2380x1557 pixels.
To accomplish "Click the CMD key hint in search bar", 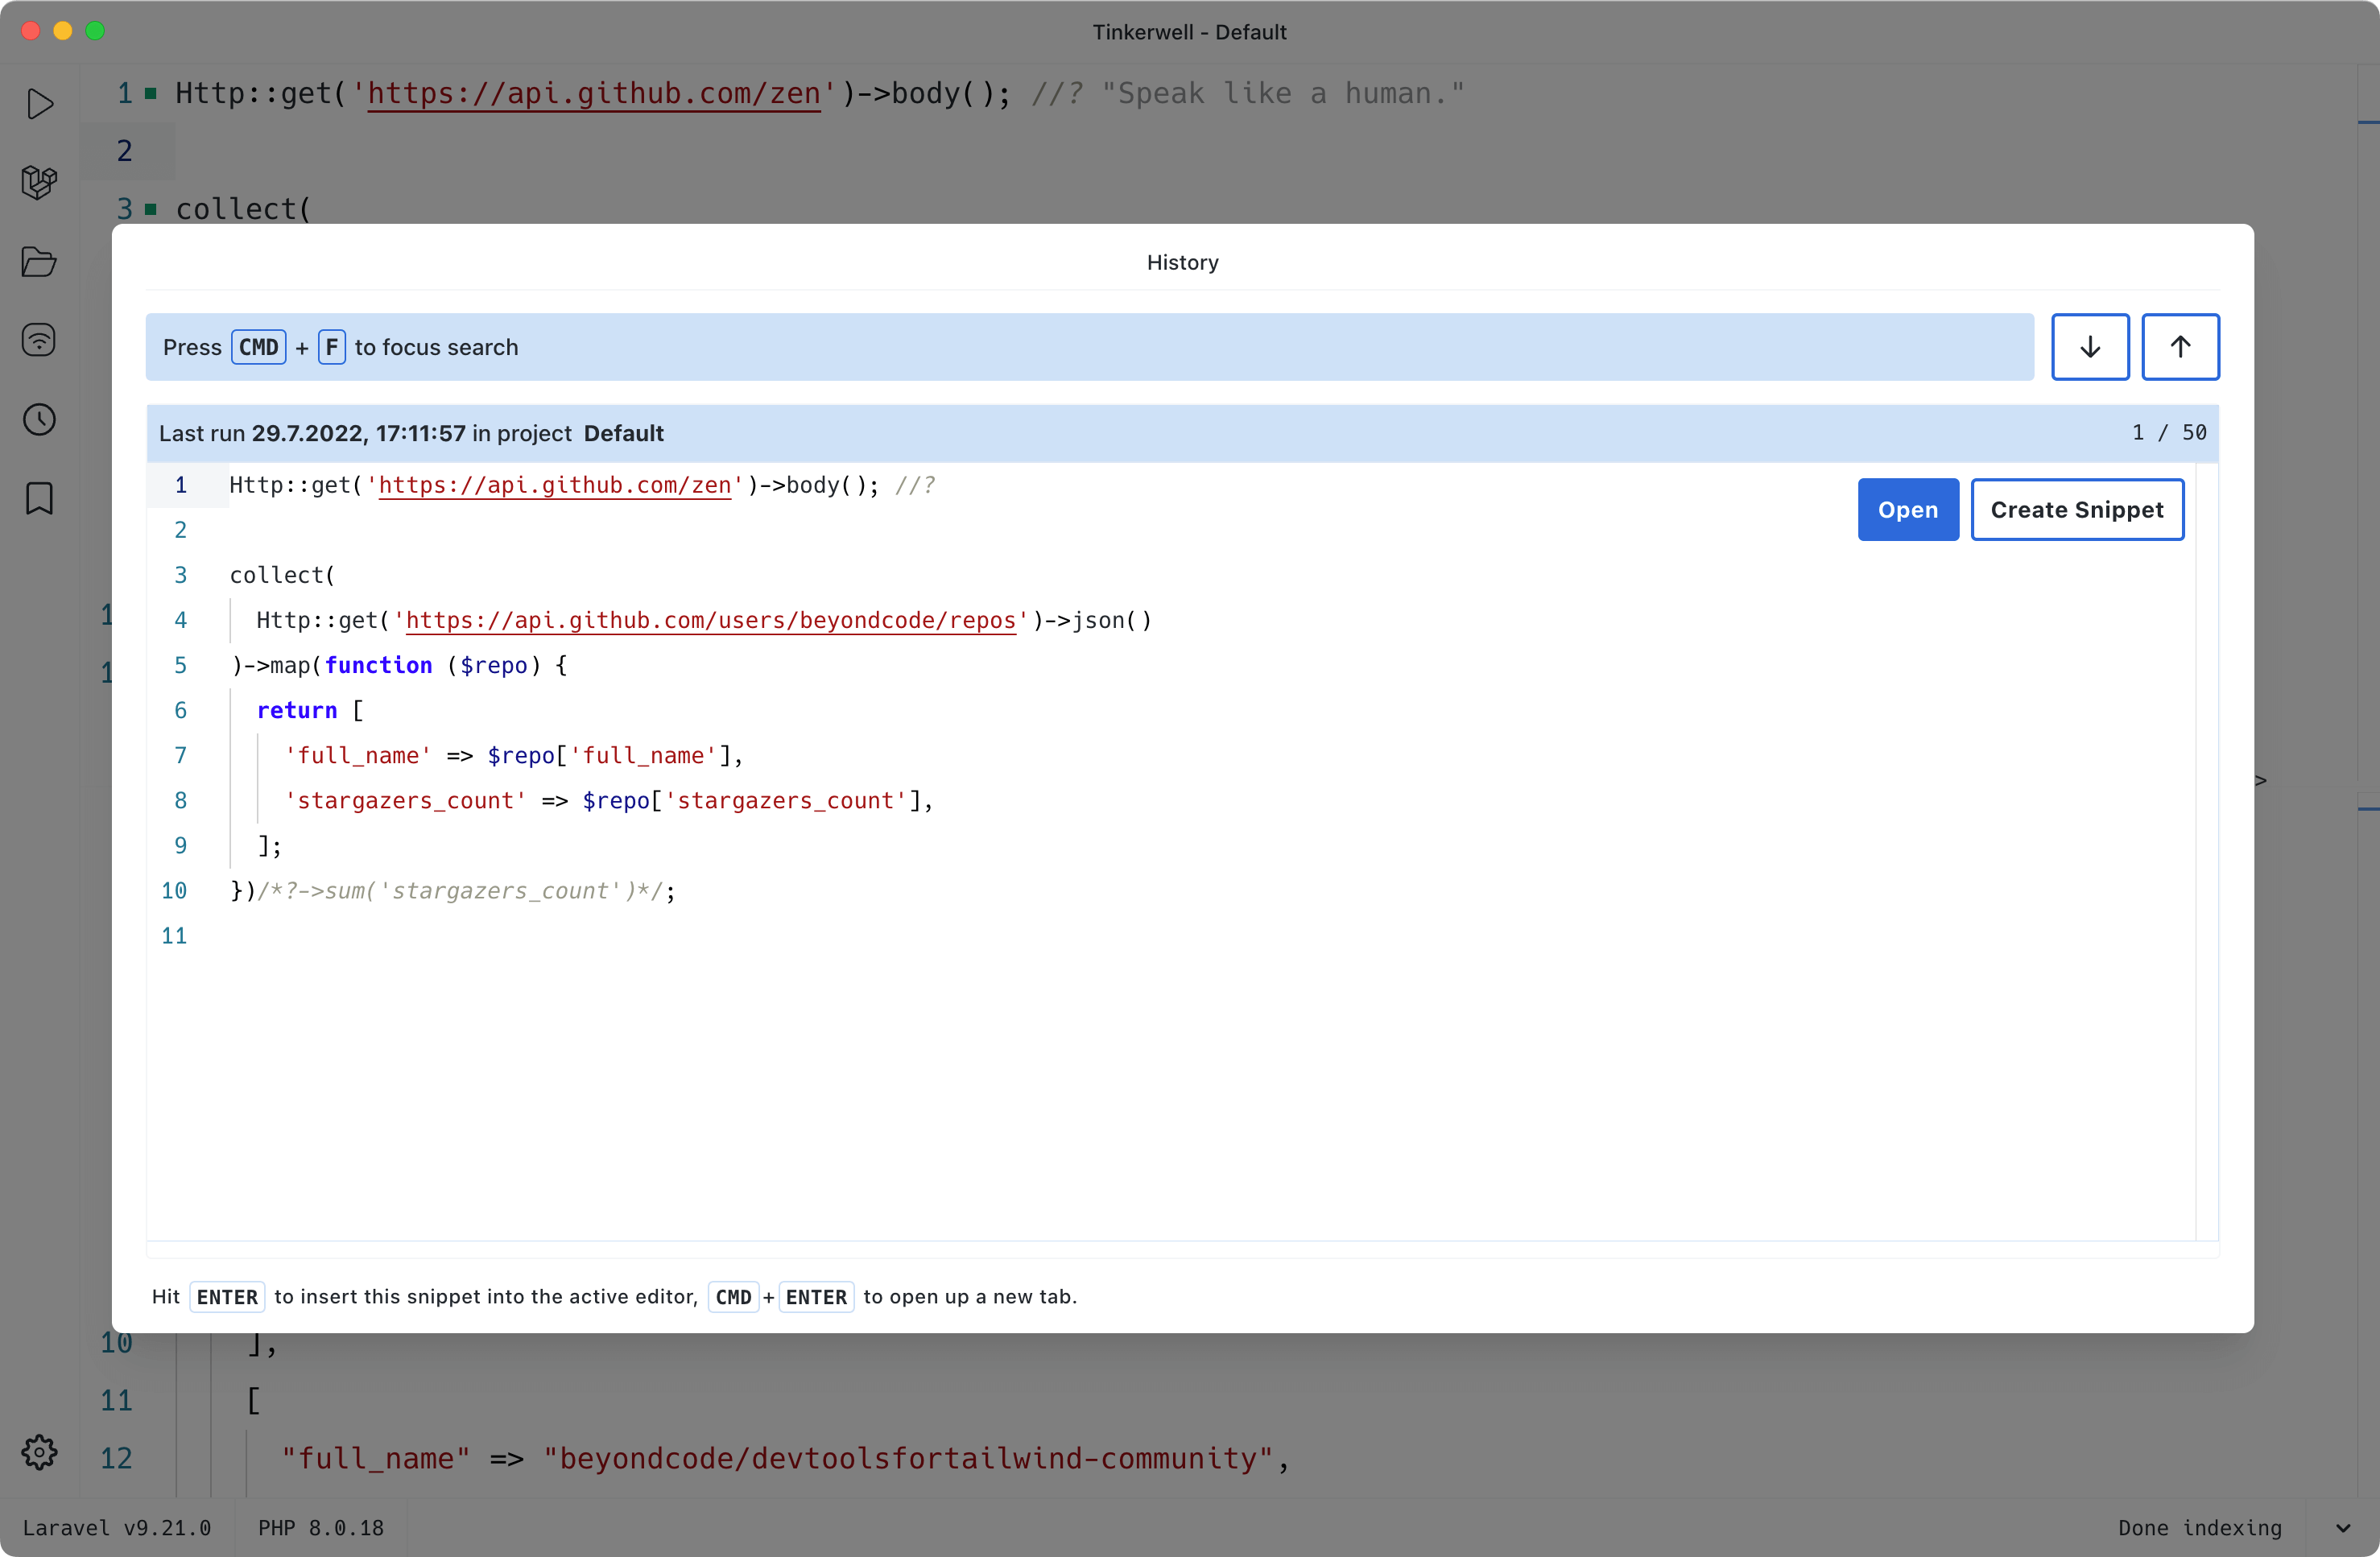I will pyautogui.click(x=259, y=347).
